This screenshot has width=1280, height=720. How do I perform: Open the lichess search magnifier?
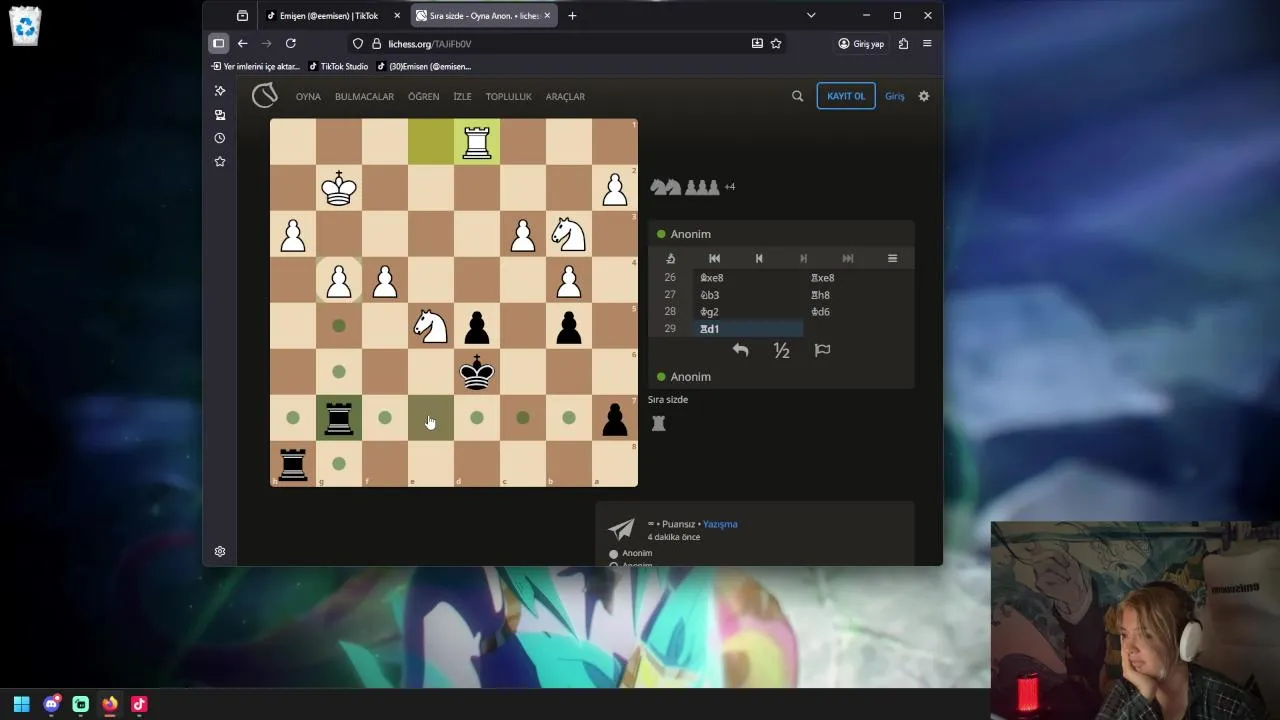[x=797, y=96]
